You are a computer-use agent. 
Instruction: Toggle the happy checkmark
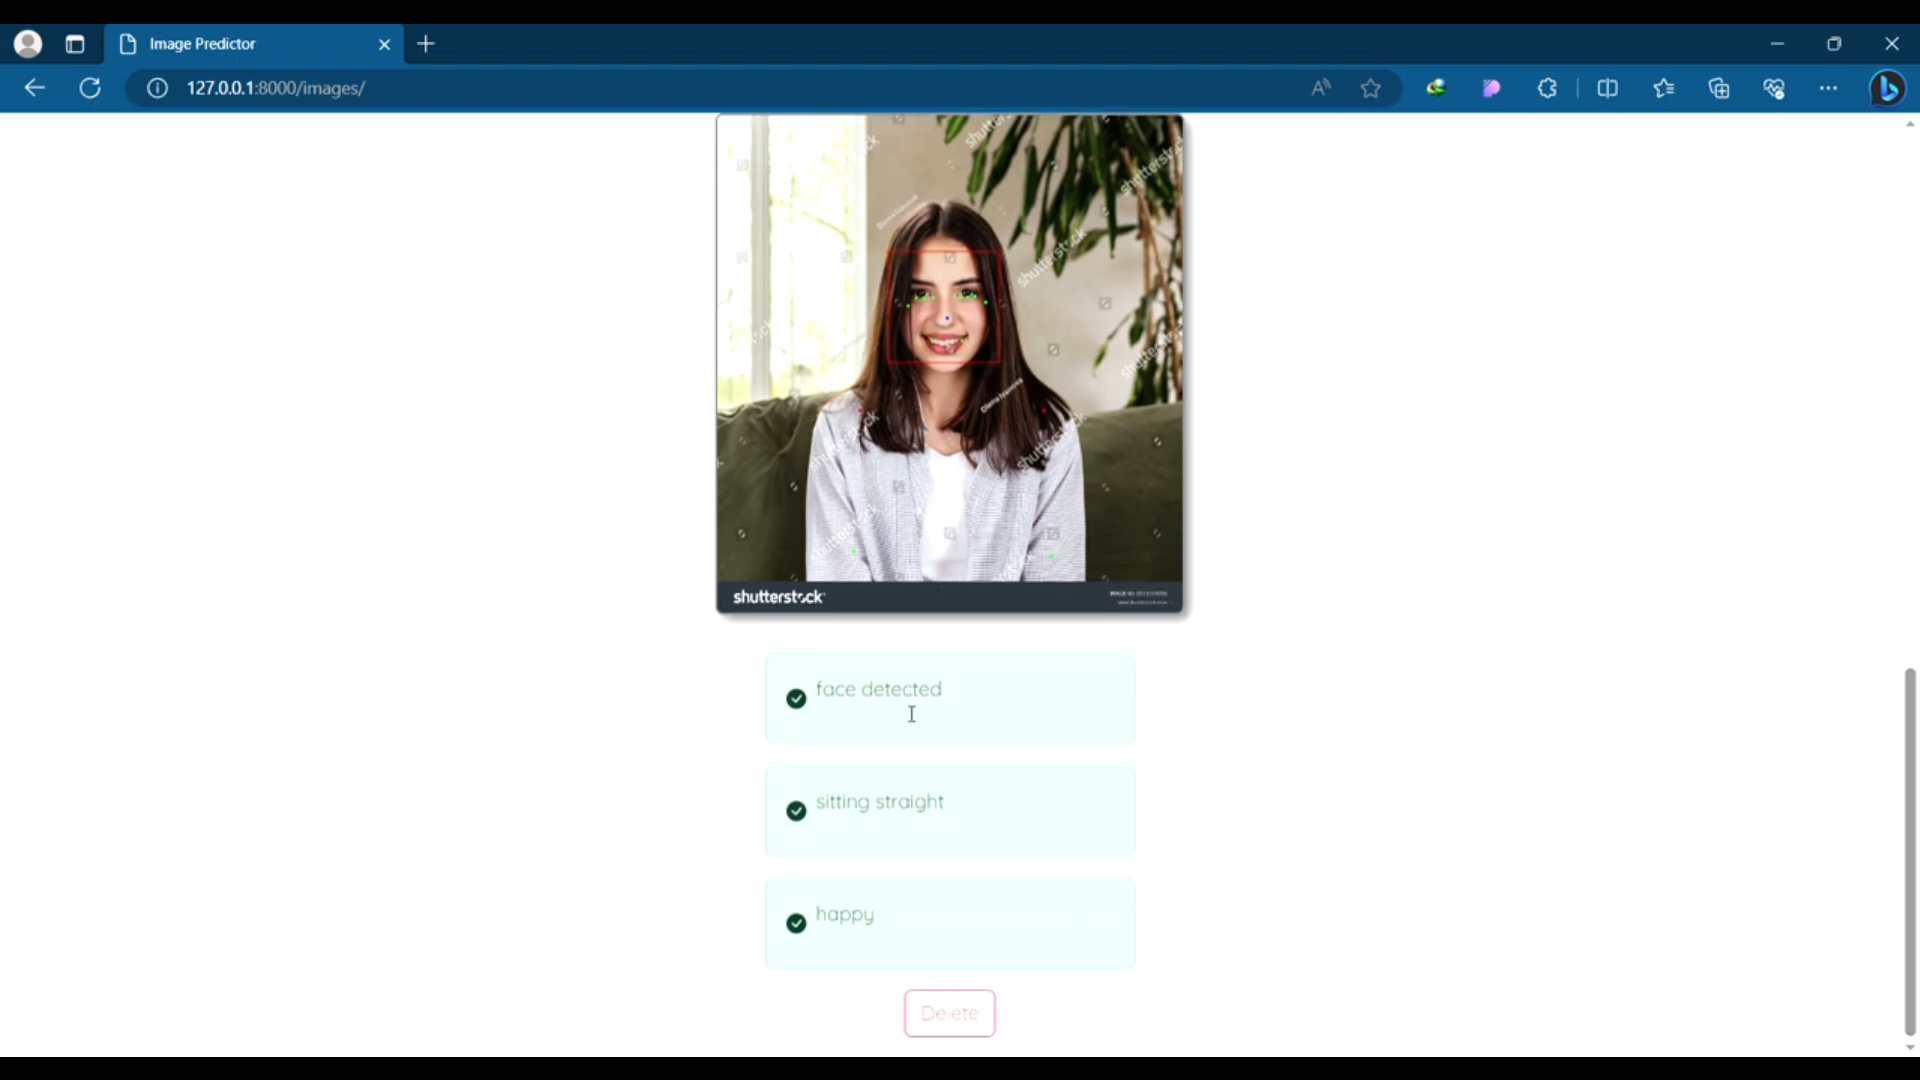click(x=796, y=923)
